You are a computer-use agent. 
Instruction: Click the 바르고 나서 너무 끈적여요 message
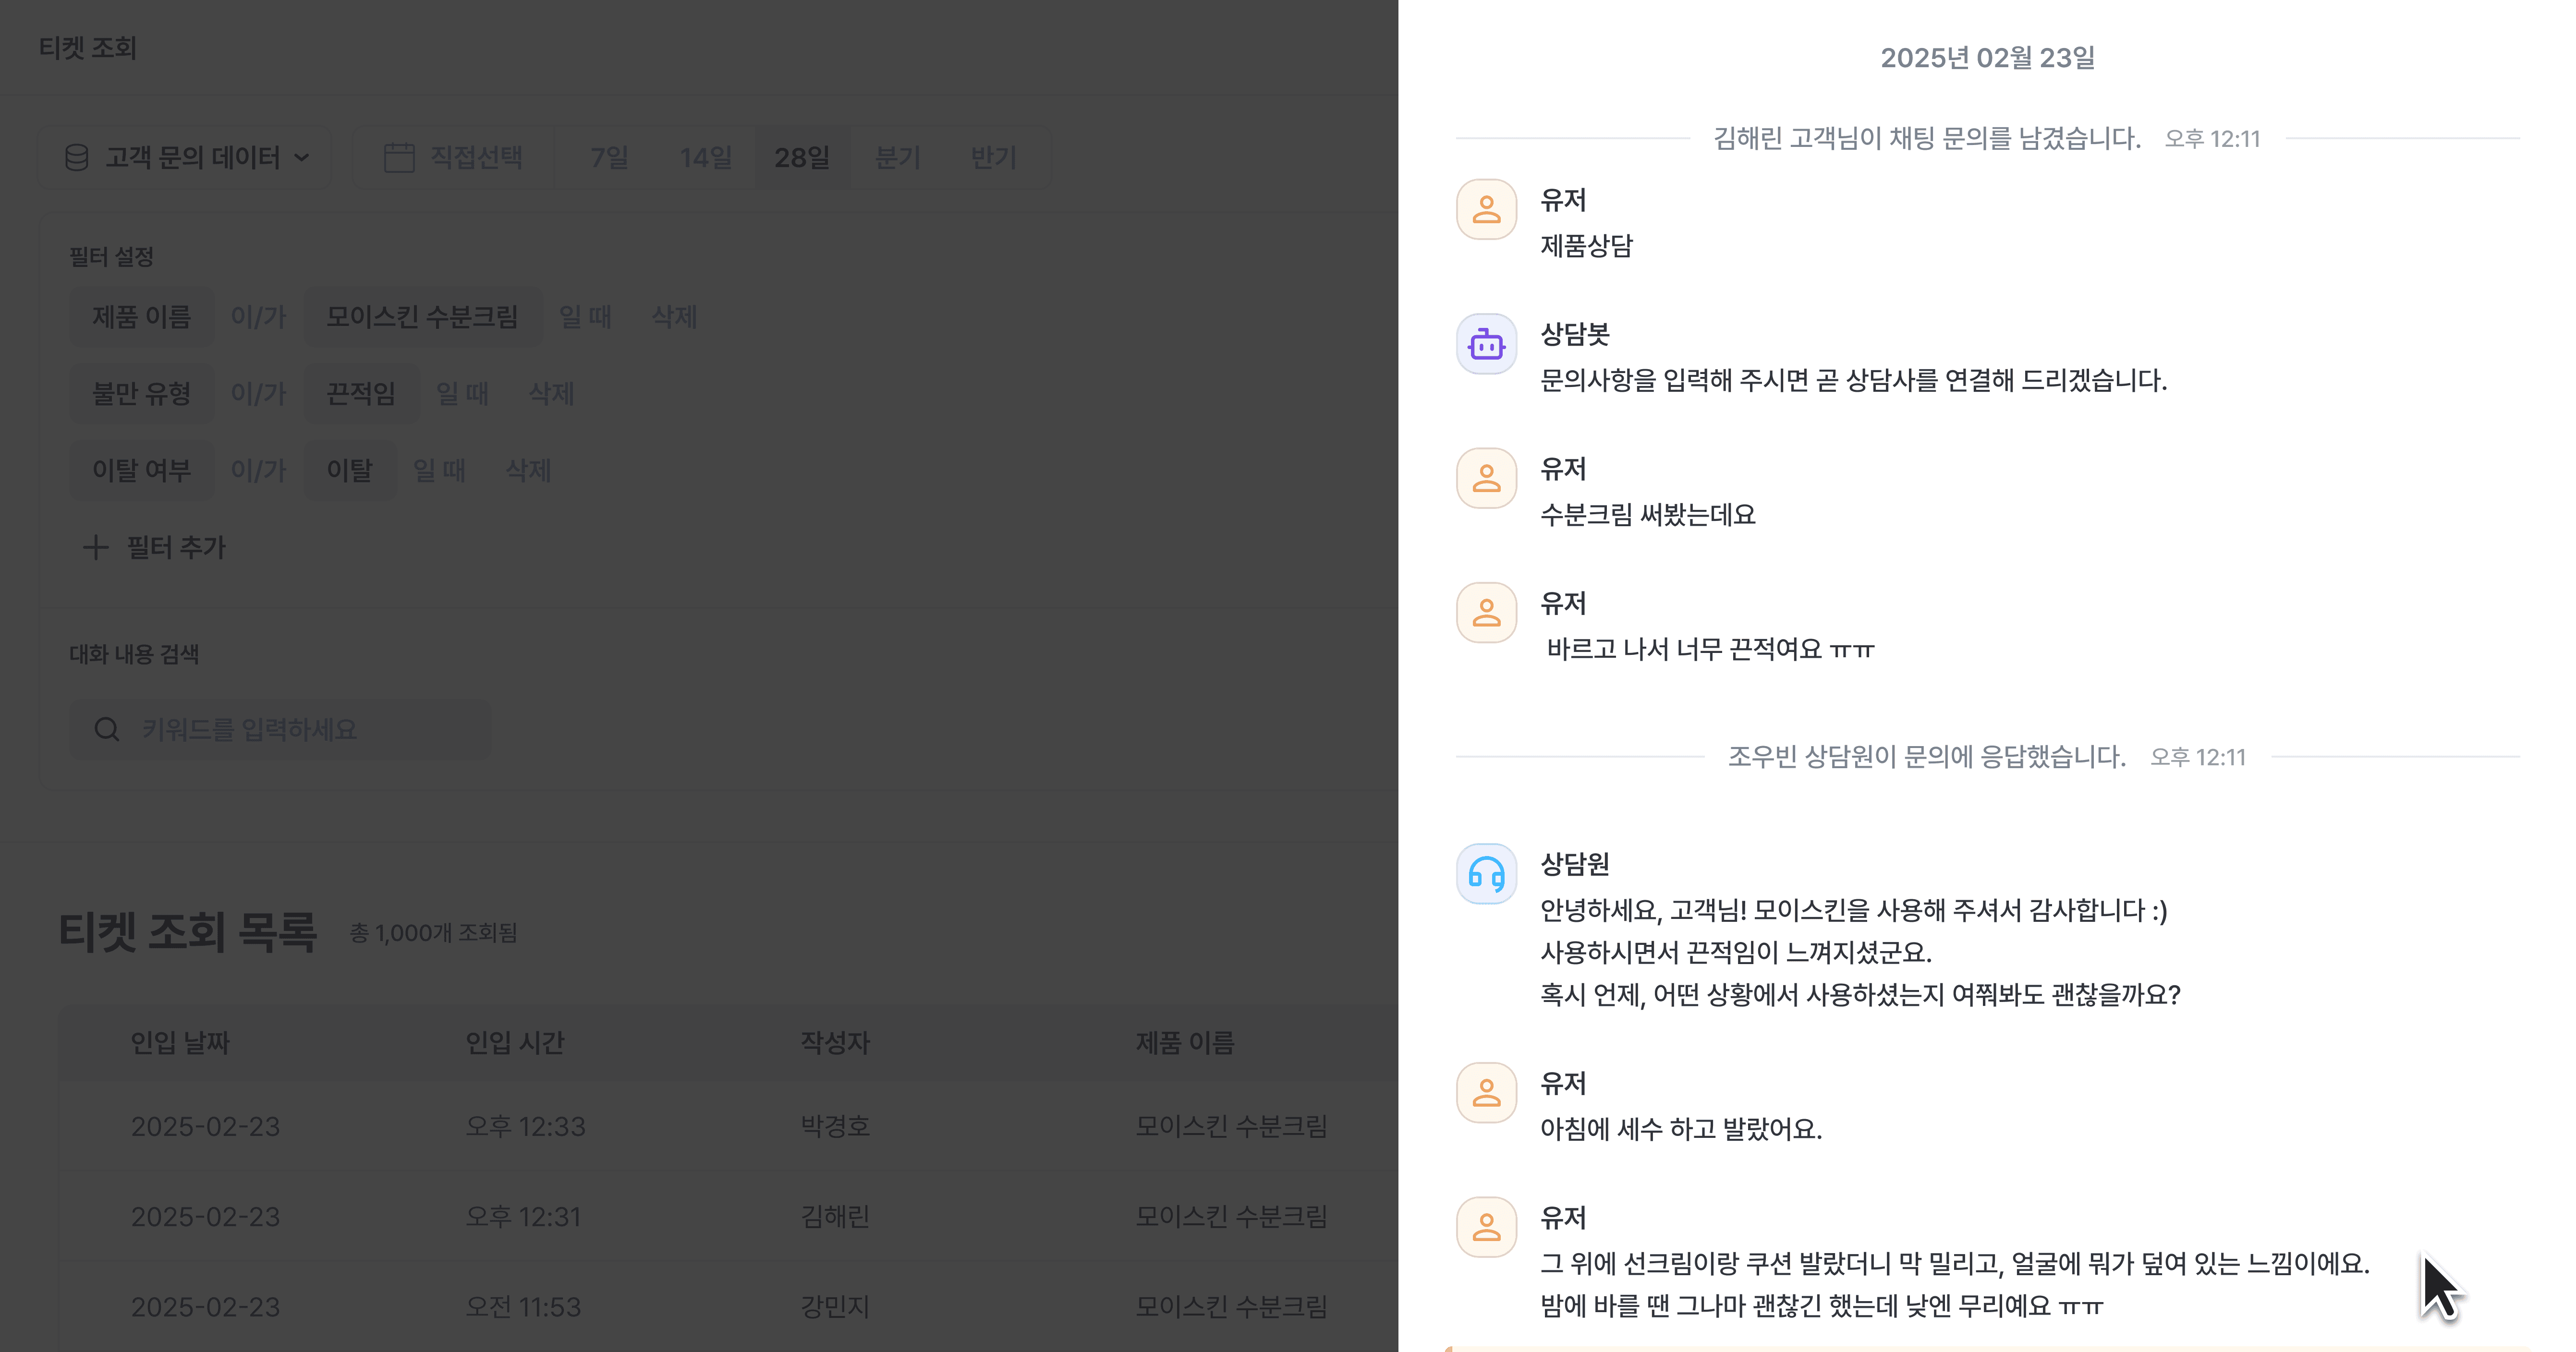click(x=1710, y=650)
